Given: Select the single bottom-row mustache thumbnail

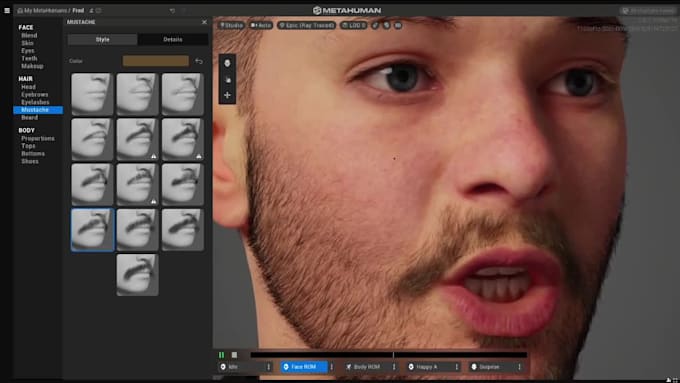Looking at the screenshot, I should pos(137,275).
